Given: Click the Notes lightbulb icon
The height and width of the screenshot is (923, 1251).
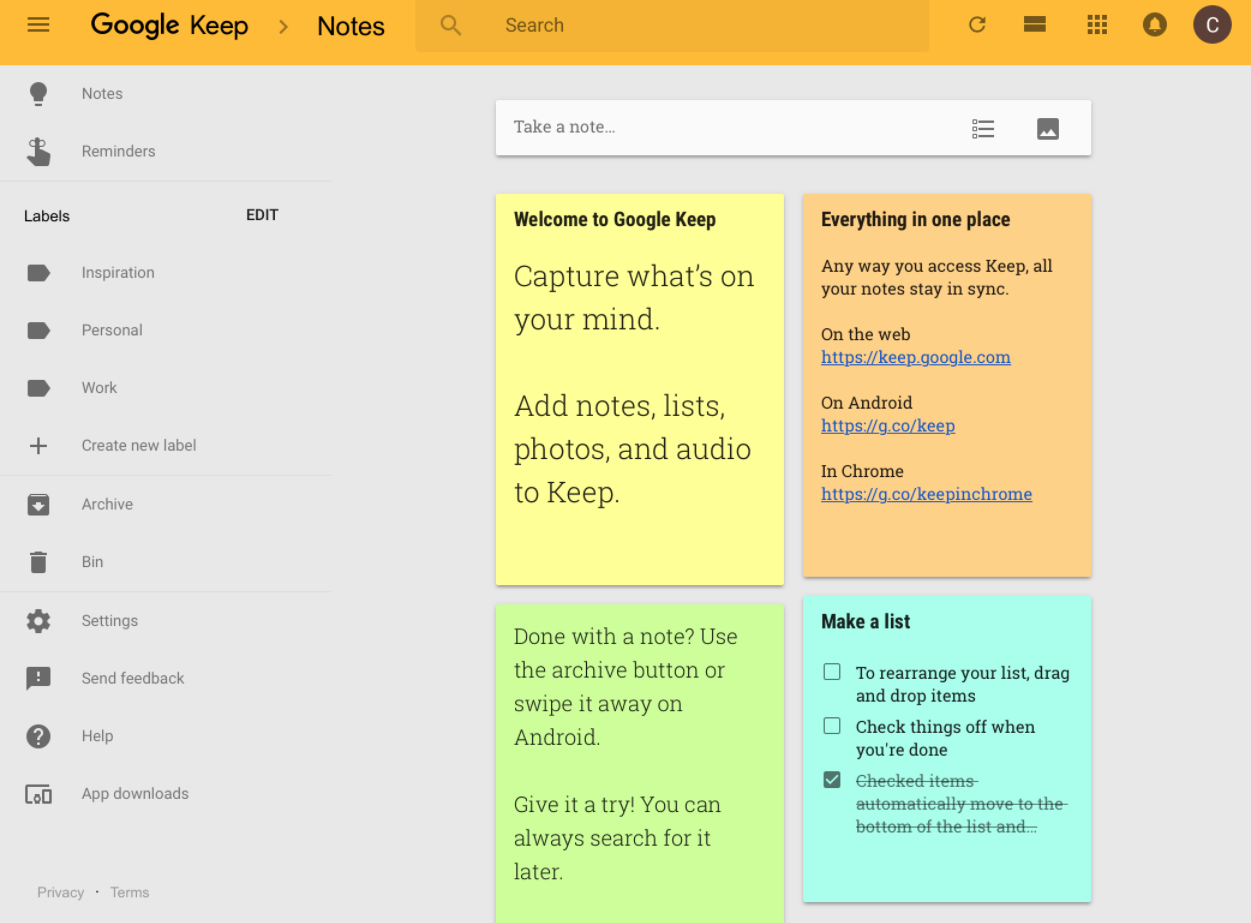Looking at the screenshot, I should pos(38,94).
